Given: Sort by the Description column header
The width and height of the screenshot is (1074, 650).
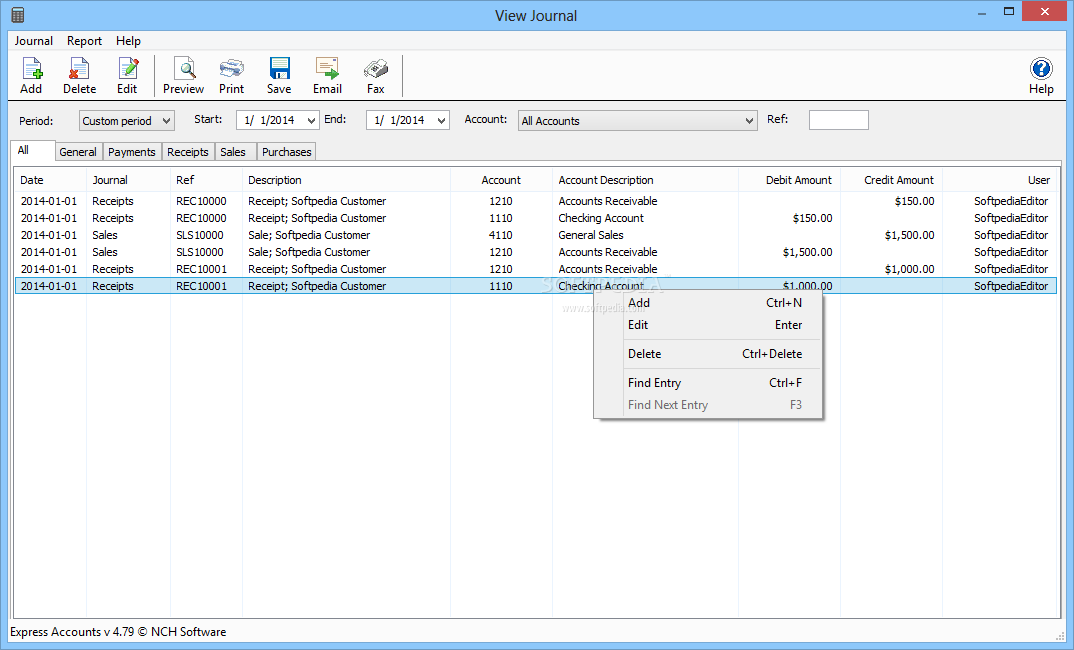Looking at the screenshot, I should [346, 180].
